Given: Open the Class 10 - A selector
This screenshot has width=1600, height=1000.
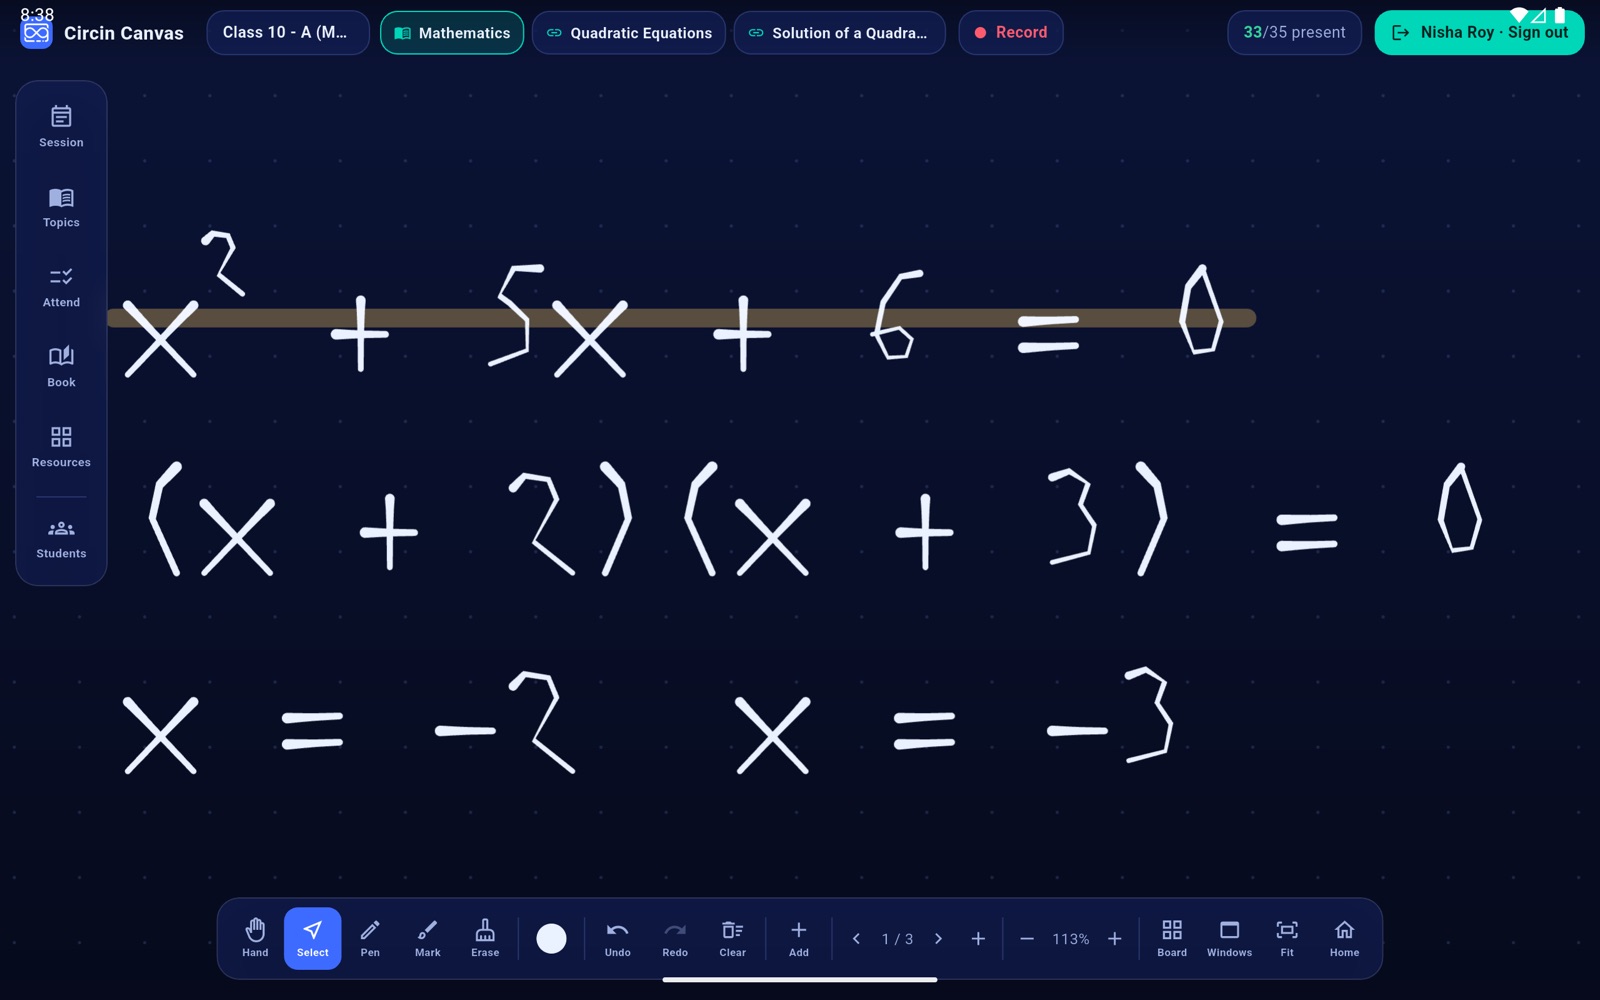Looking at the screenshot, I should click(288, 33).
